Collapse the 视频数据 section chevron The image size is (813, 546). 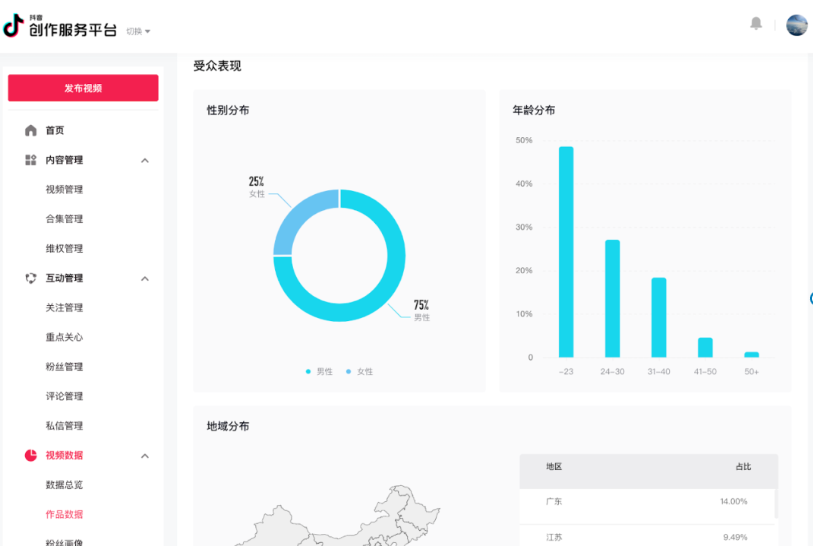(145, 456)
